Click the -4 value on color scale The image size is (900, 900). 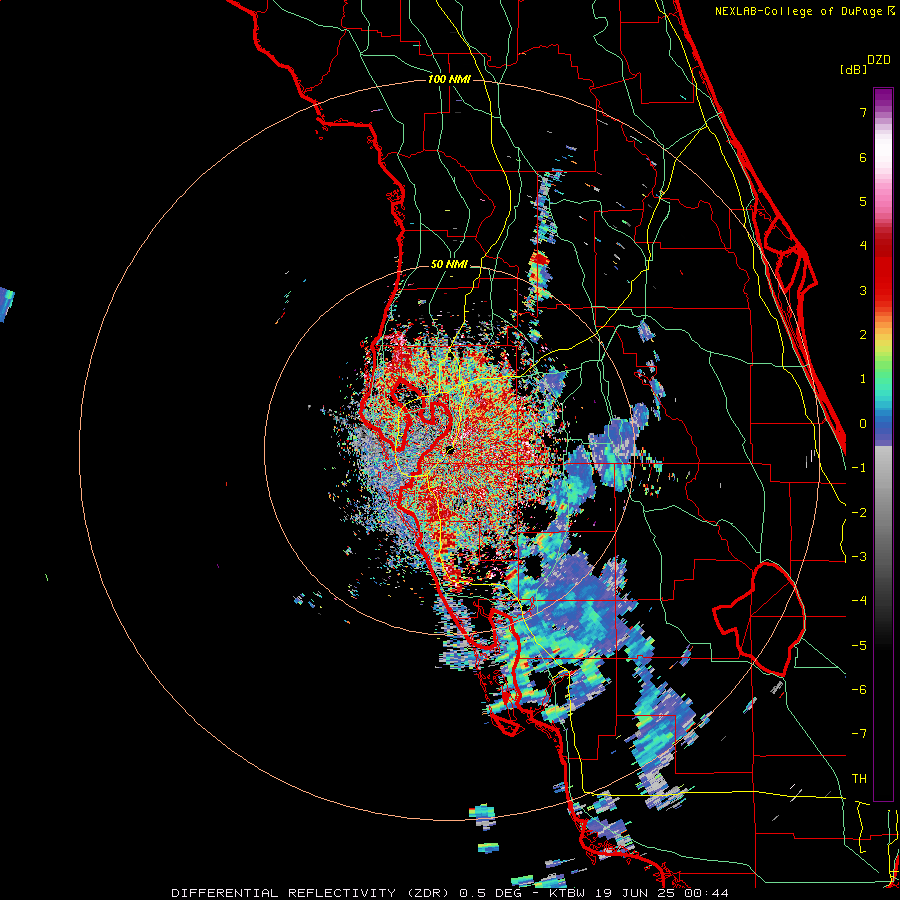859,601
